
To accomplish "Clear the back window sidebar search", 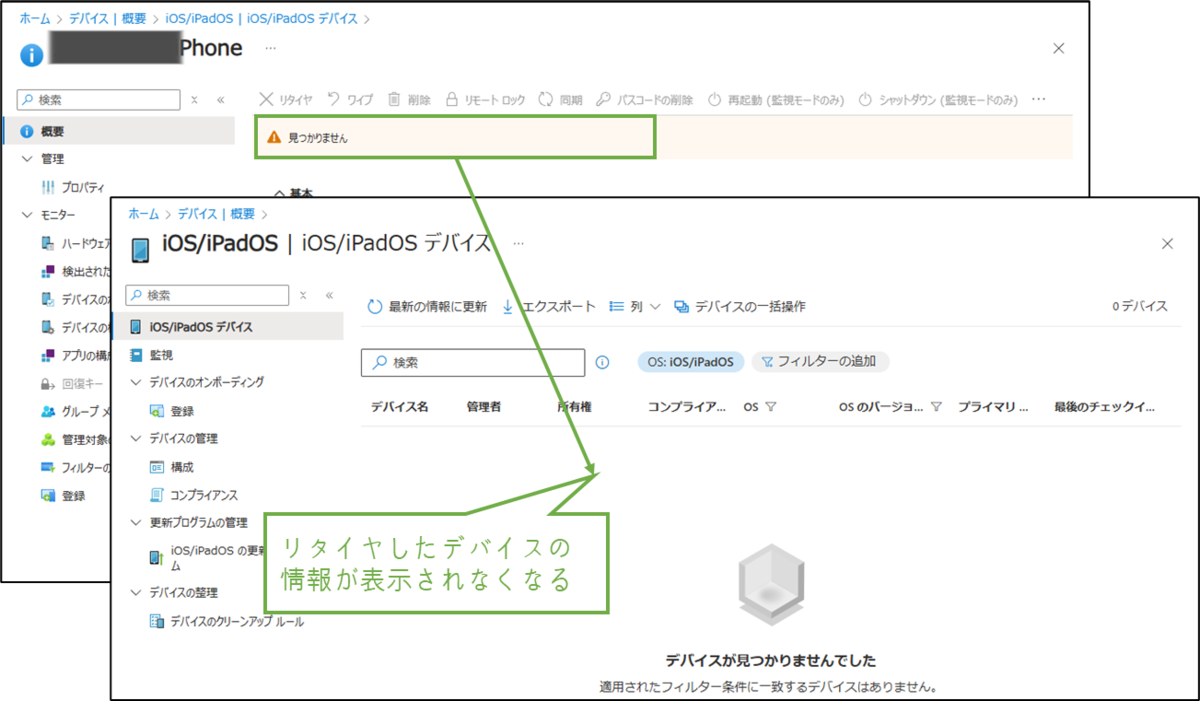I will click(x=194, y=100).
